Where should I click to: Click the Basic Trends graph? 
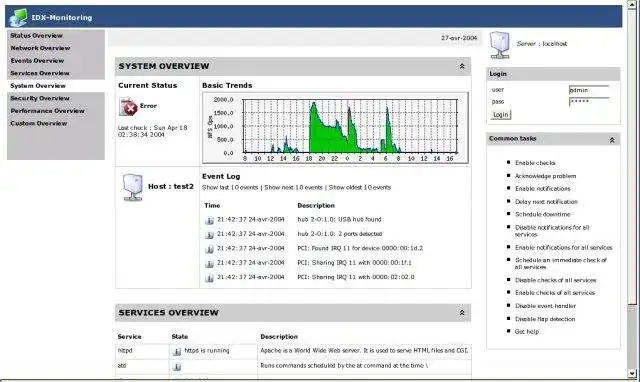335,128
